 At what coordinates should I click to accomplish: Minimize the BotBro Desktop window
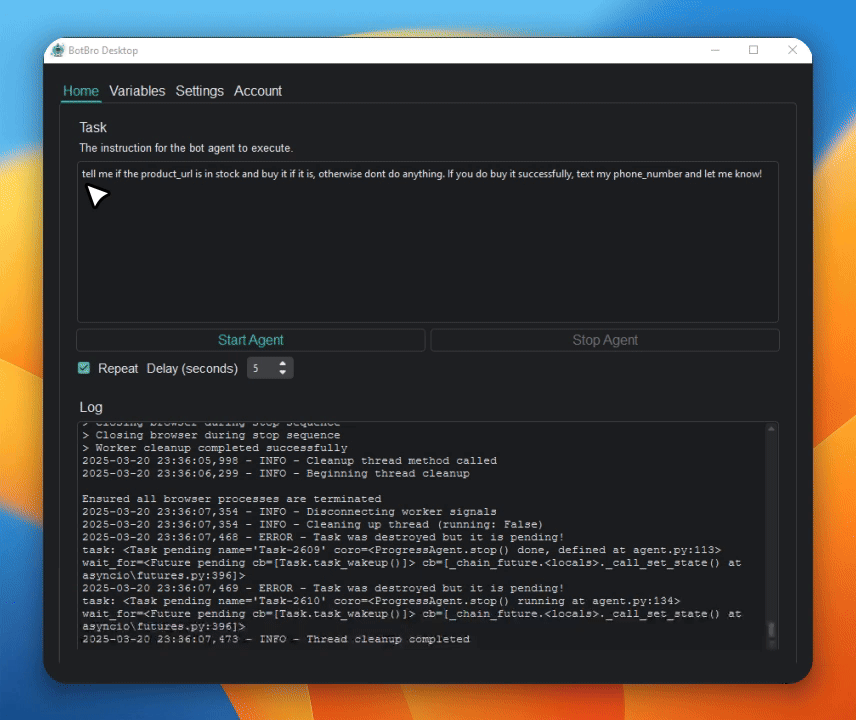[x=715, y=50]
